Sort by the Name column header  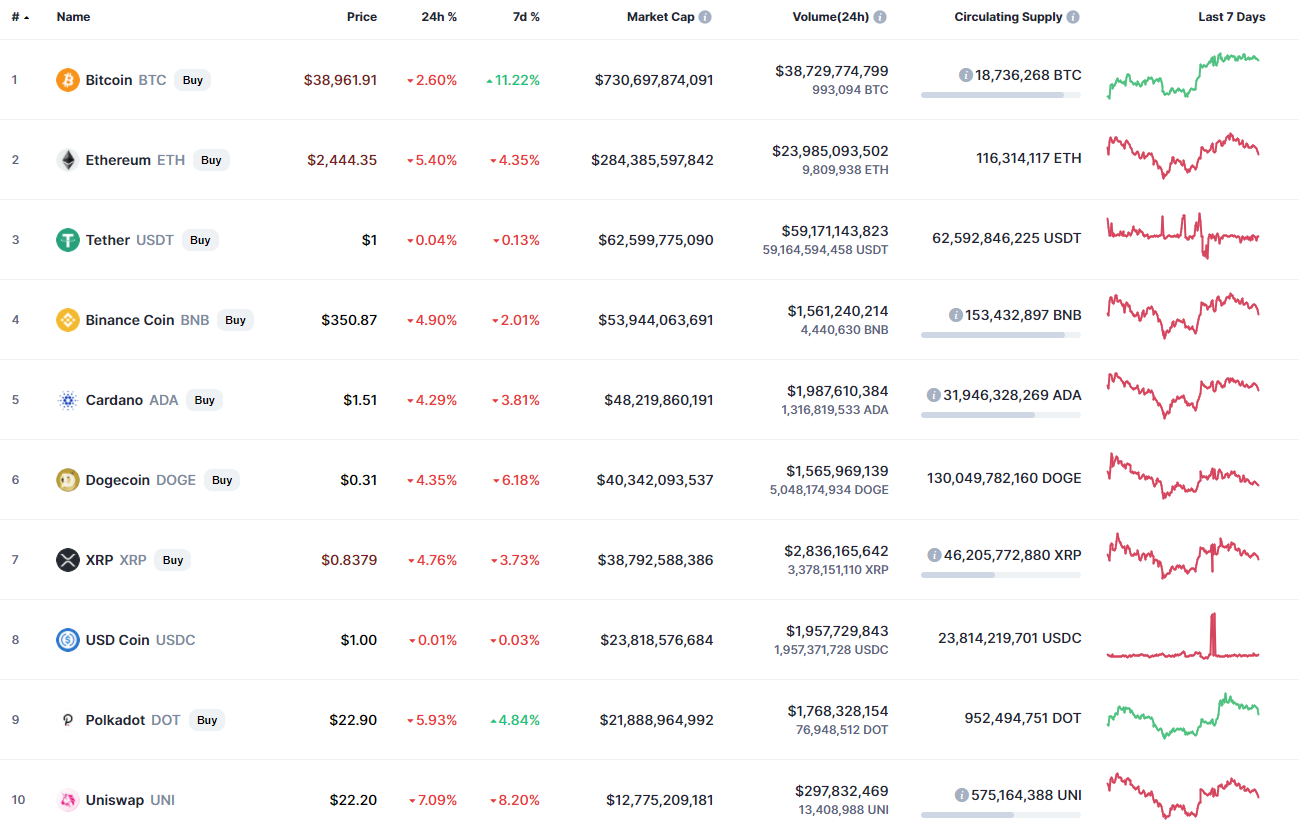[73, 17]
